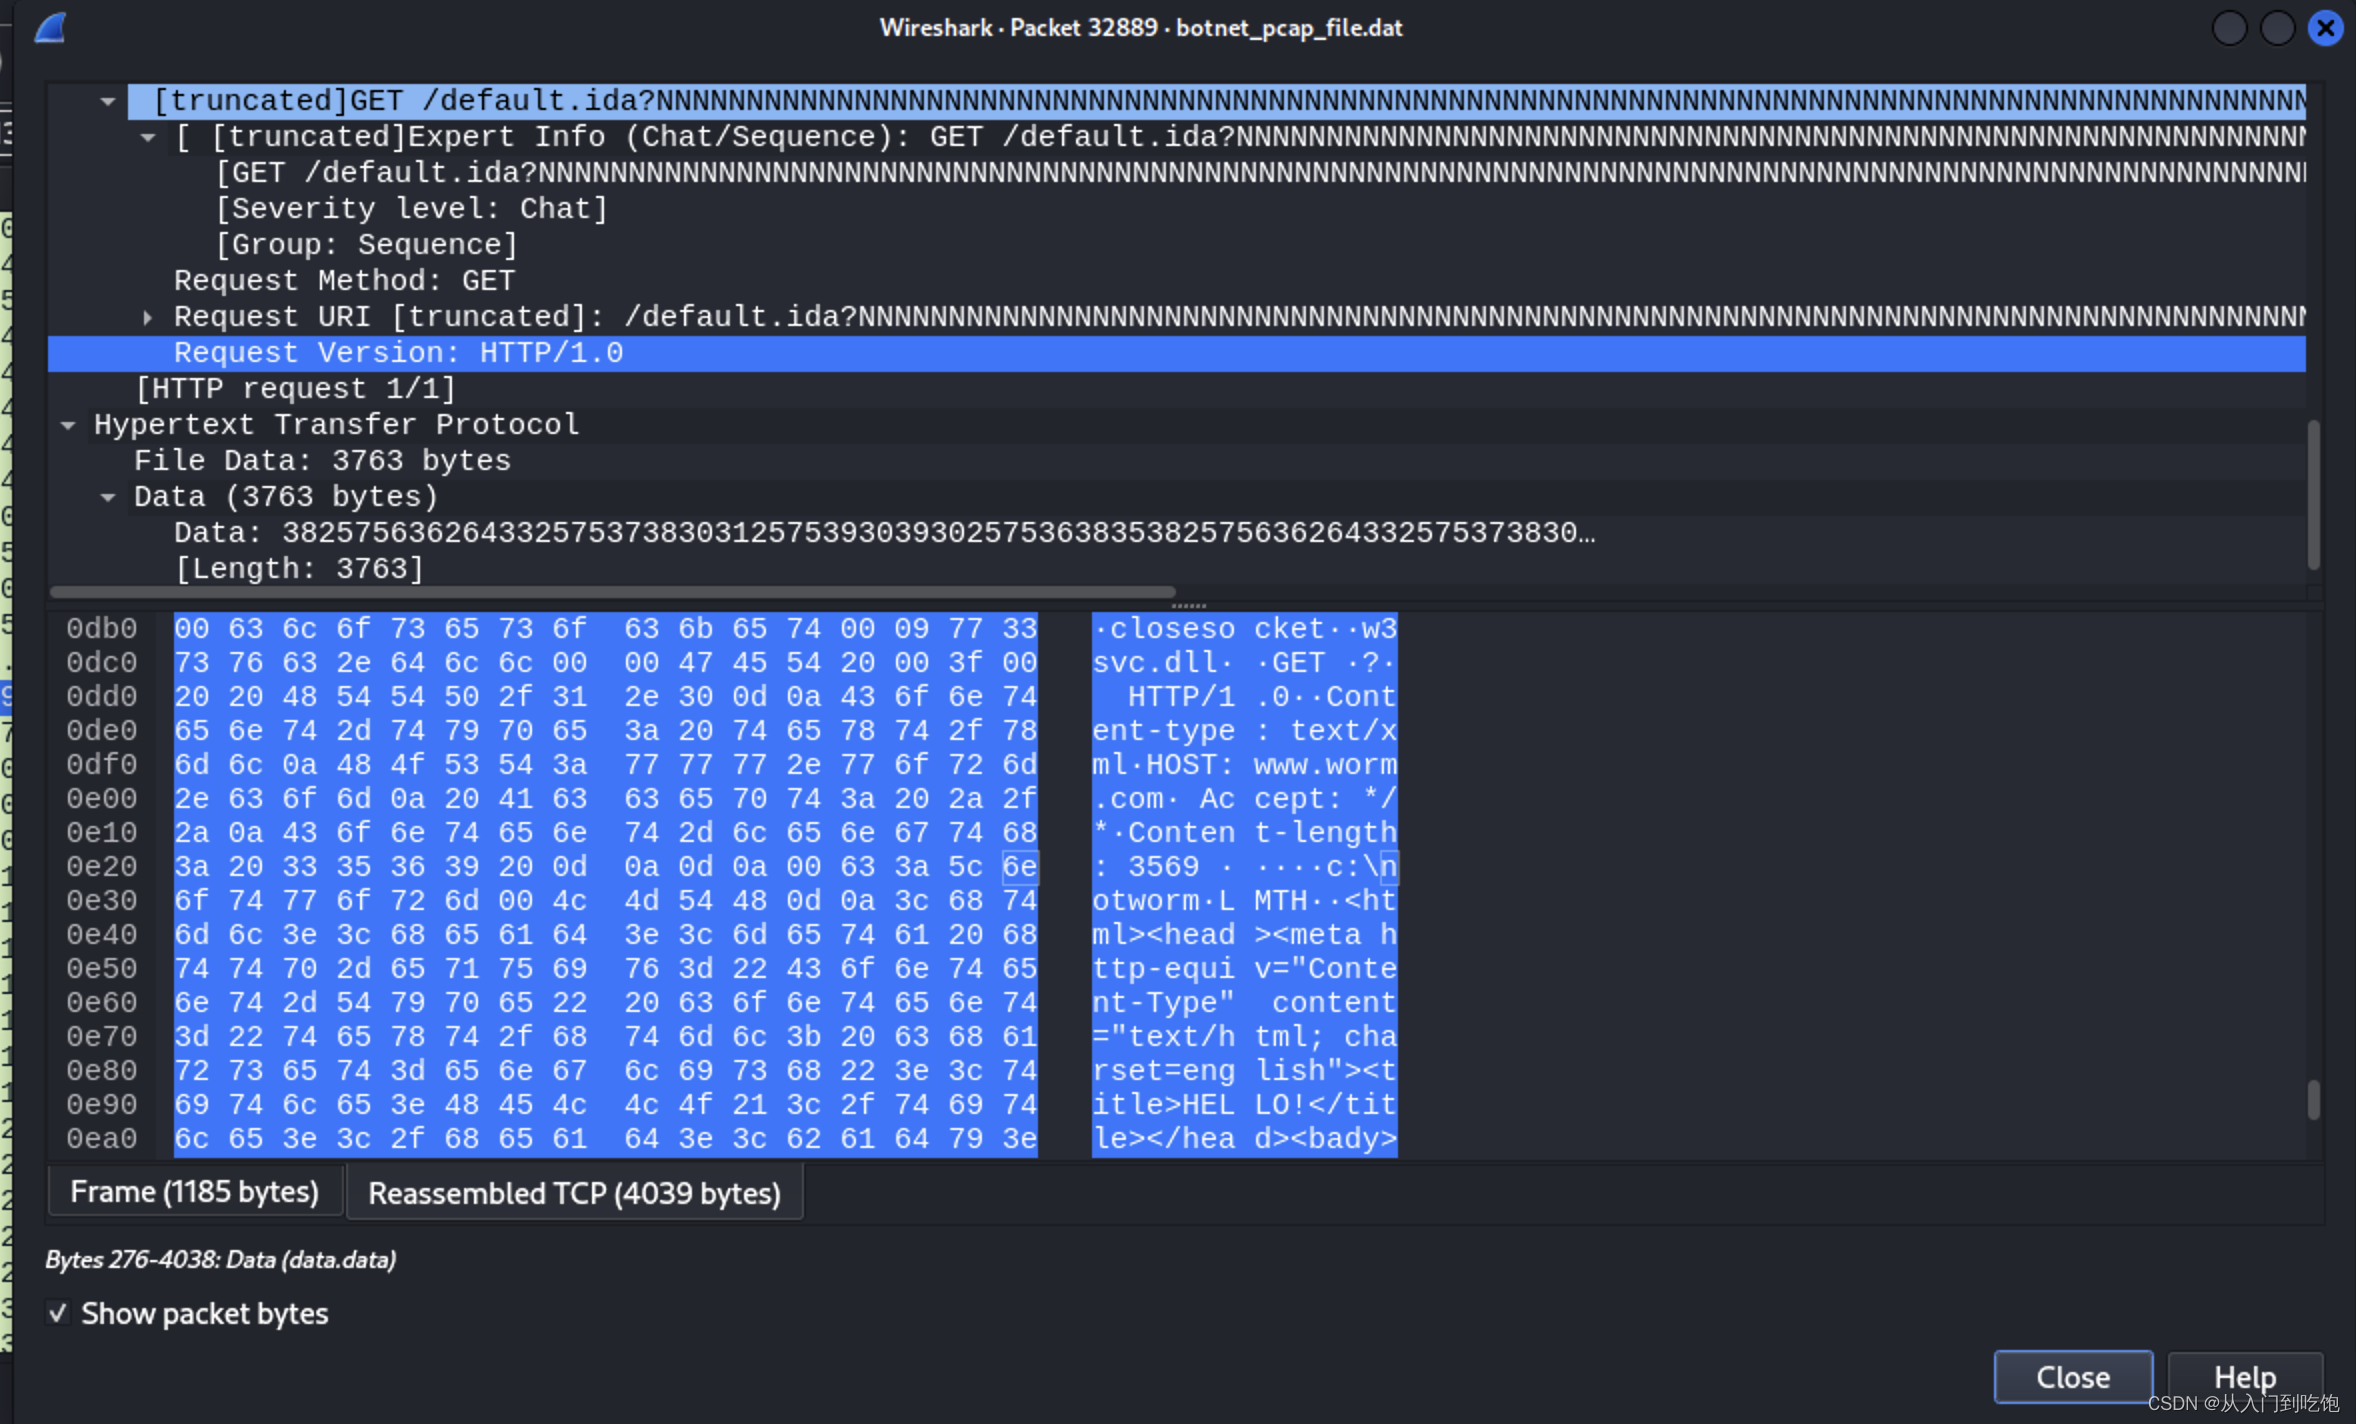Click the vertical scrollbar of hex pane
Viewport: 2356px width, 1424px height.
2313,1100
